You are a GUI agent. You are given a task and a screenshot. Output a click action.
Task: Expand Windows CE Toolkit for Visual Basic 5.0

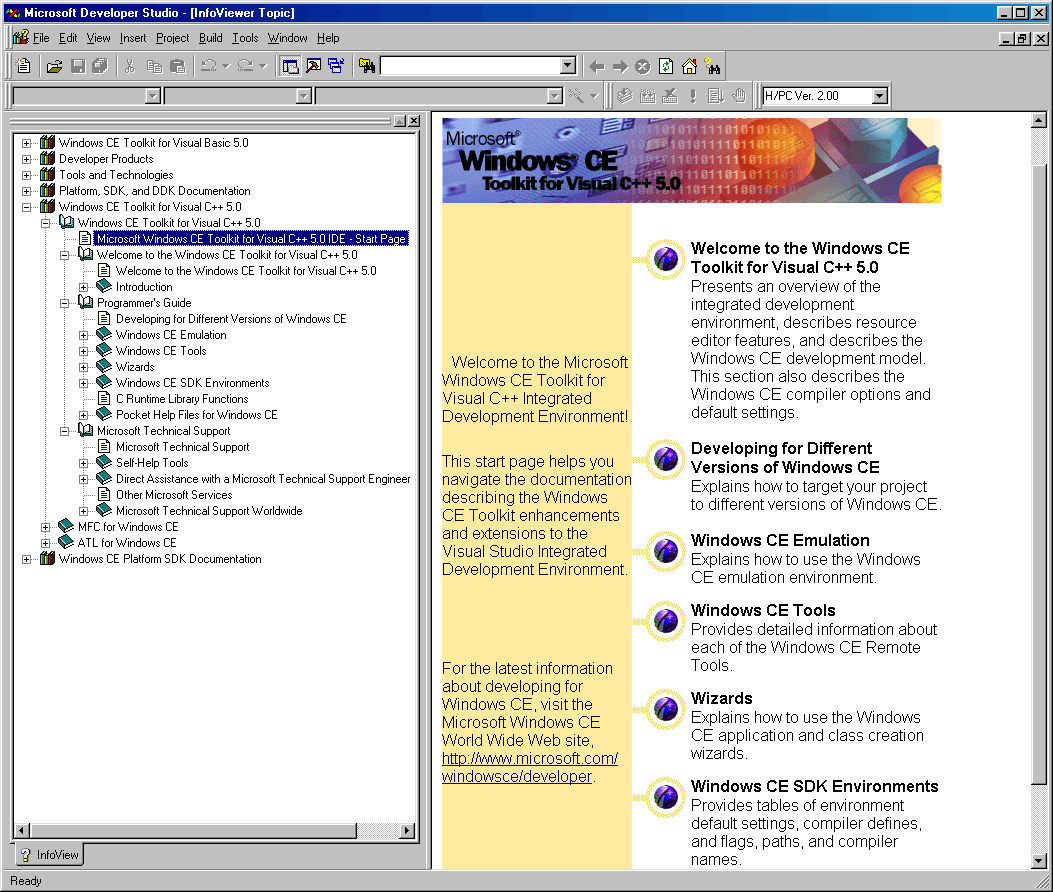coord(26,143)
